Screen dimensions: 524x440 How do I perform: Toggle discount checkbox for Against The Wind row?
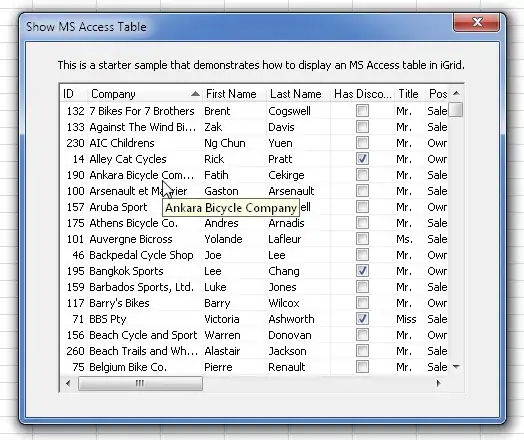[362, 127]
